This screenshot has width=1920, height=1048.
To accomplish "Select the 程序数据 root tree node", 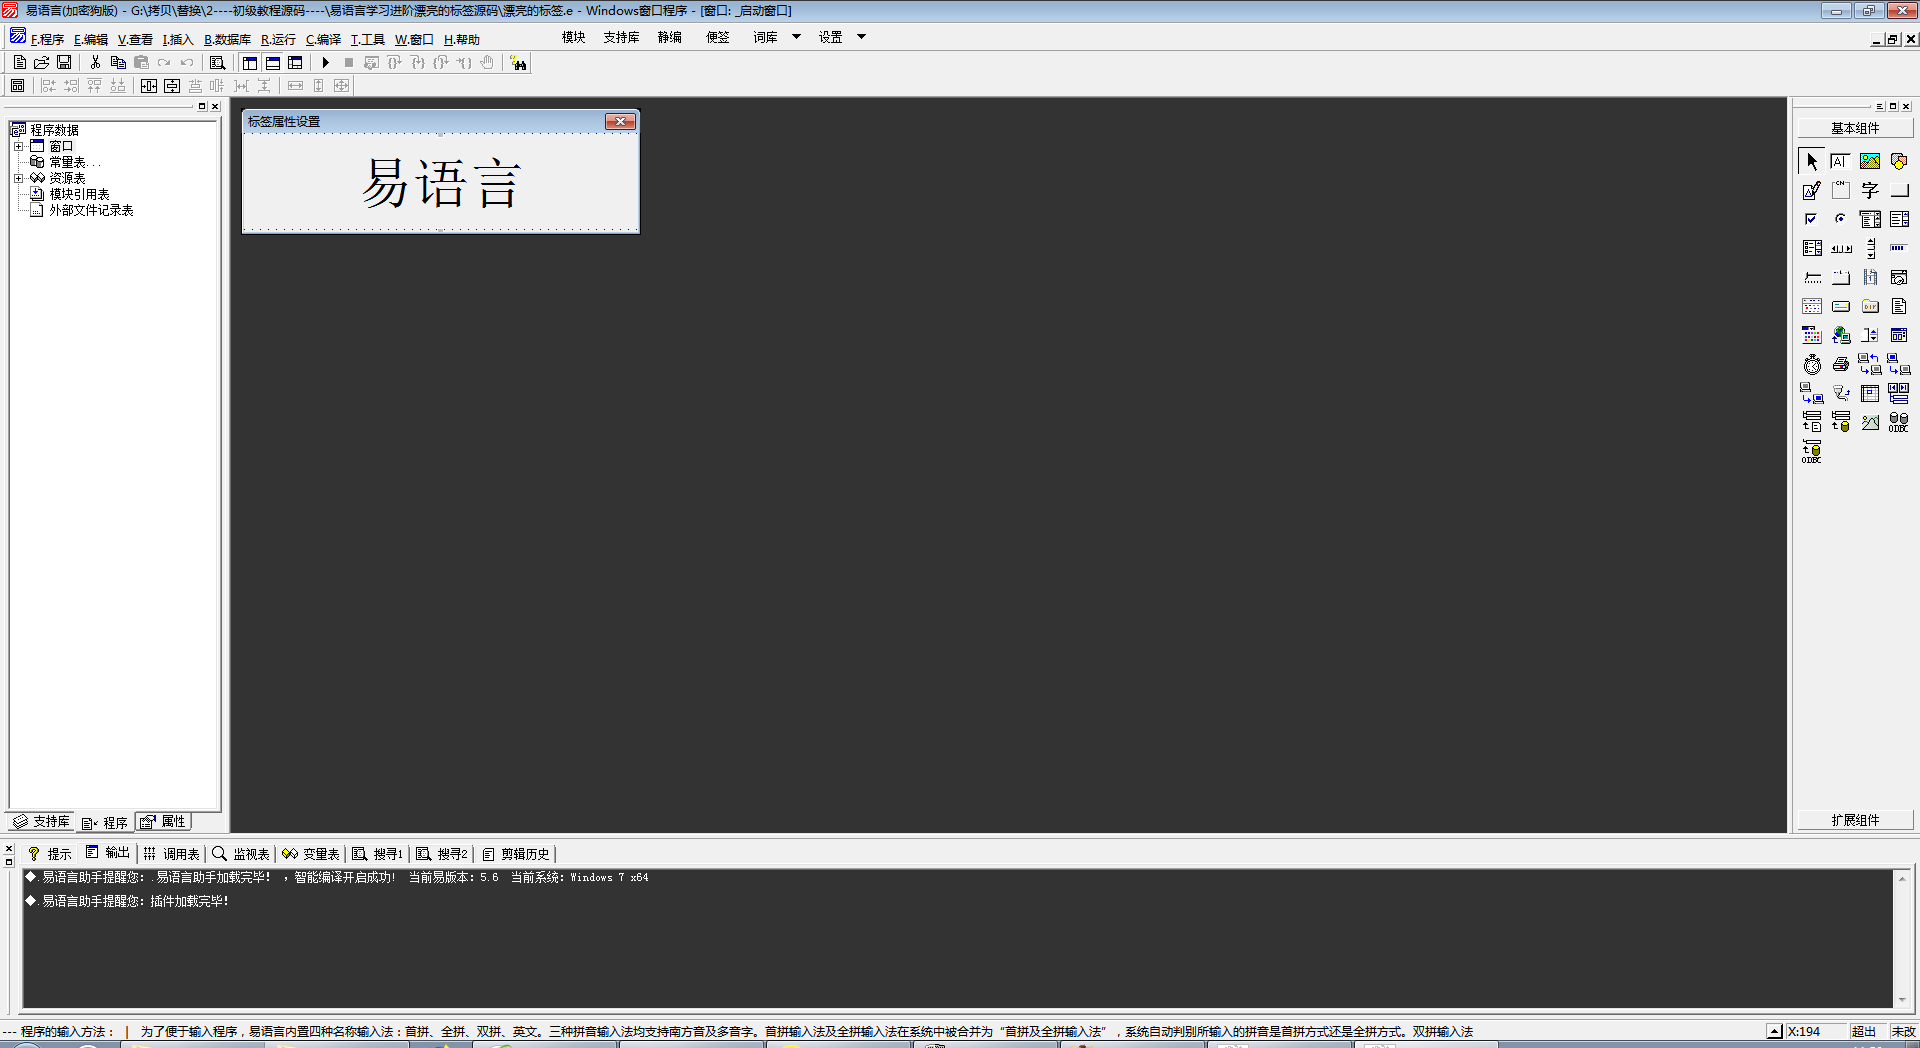I will [x=54, y=130].
